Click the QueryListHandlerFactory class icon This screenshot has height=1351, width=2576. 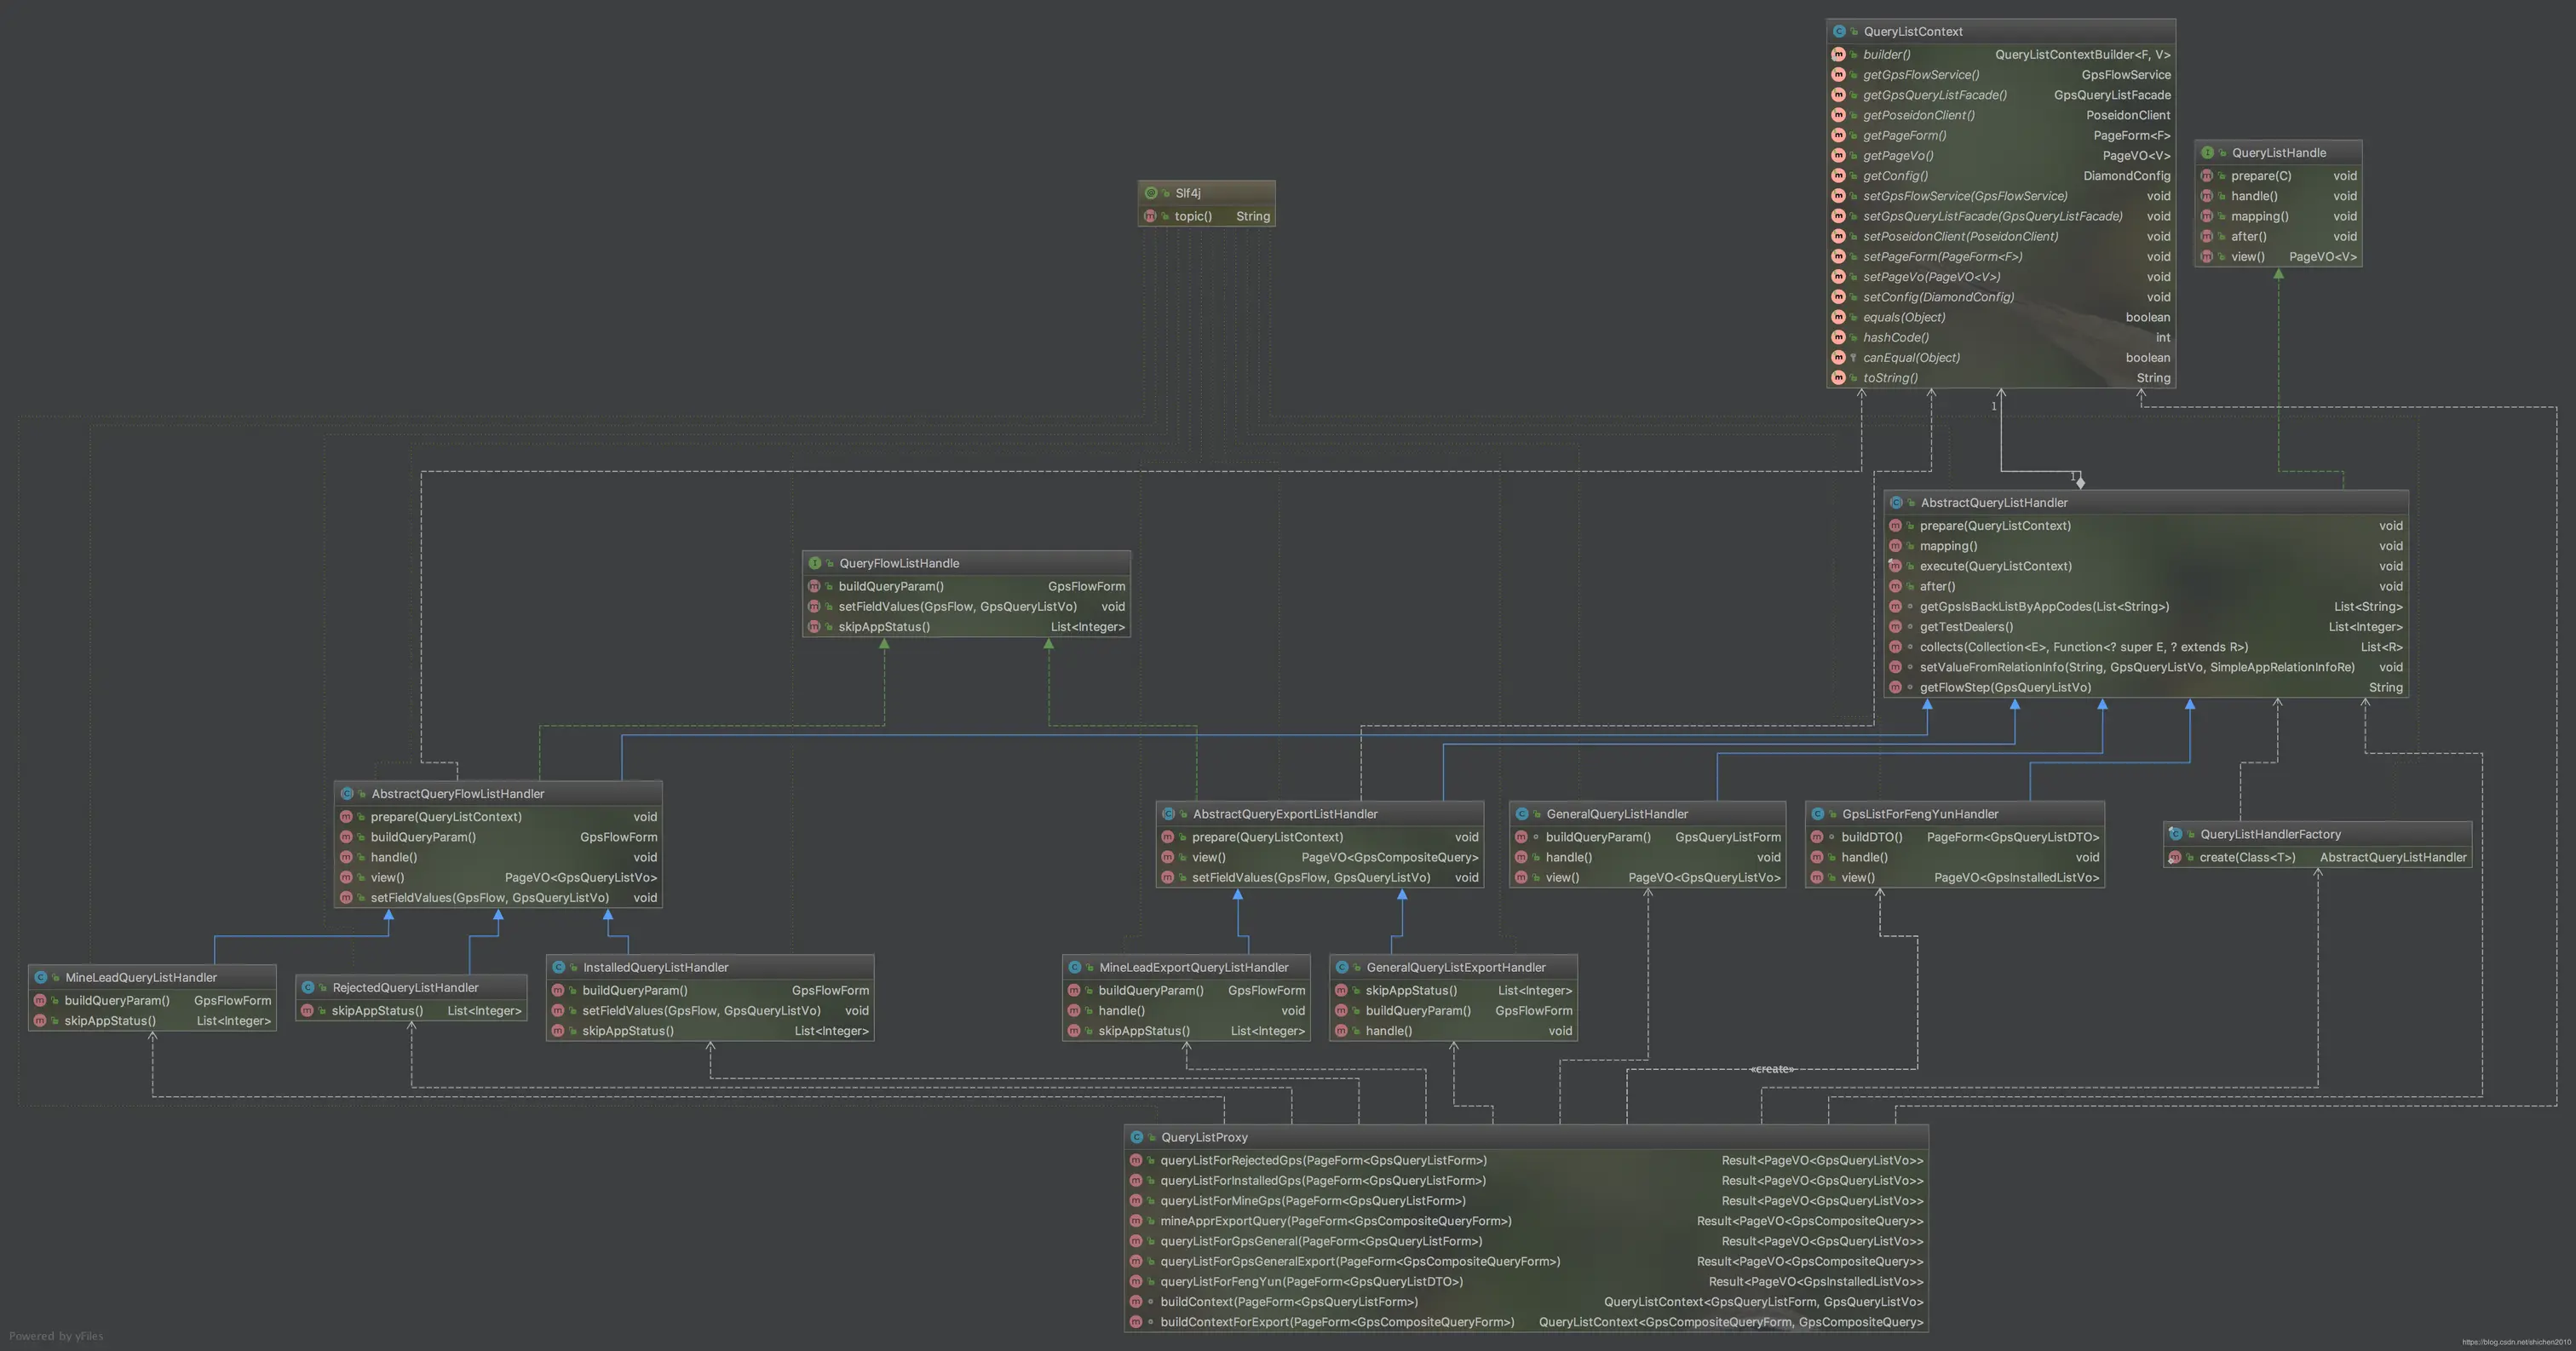(x=2175, y=834)
